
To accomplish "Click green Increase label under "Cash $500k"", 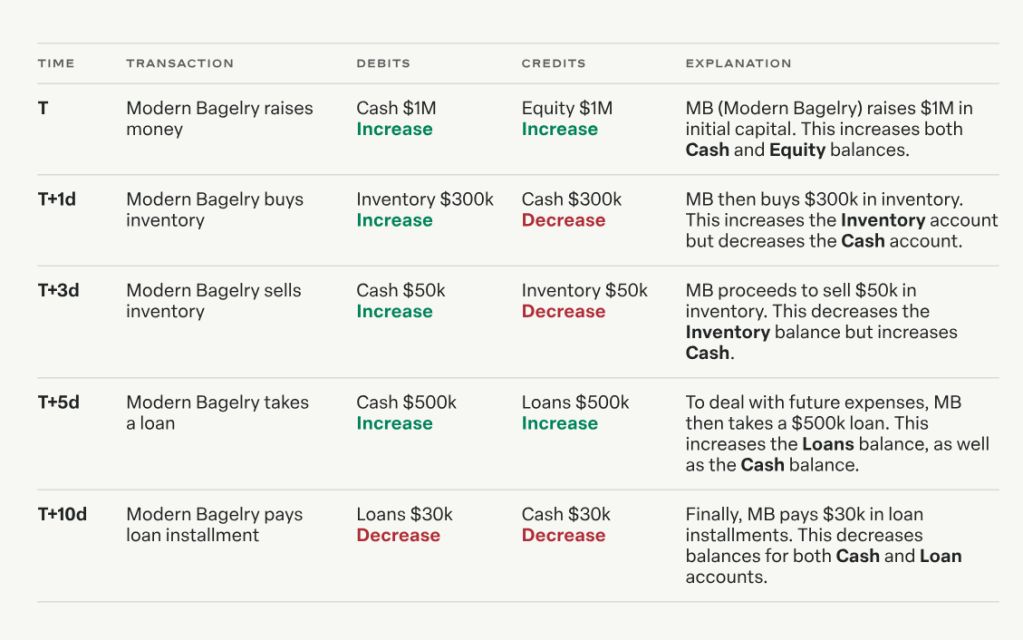I will point(394,423).
